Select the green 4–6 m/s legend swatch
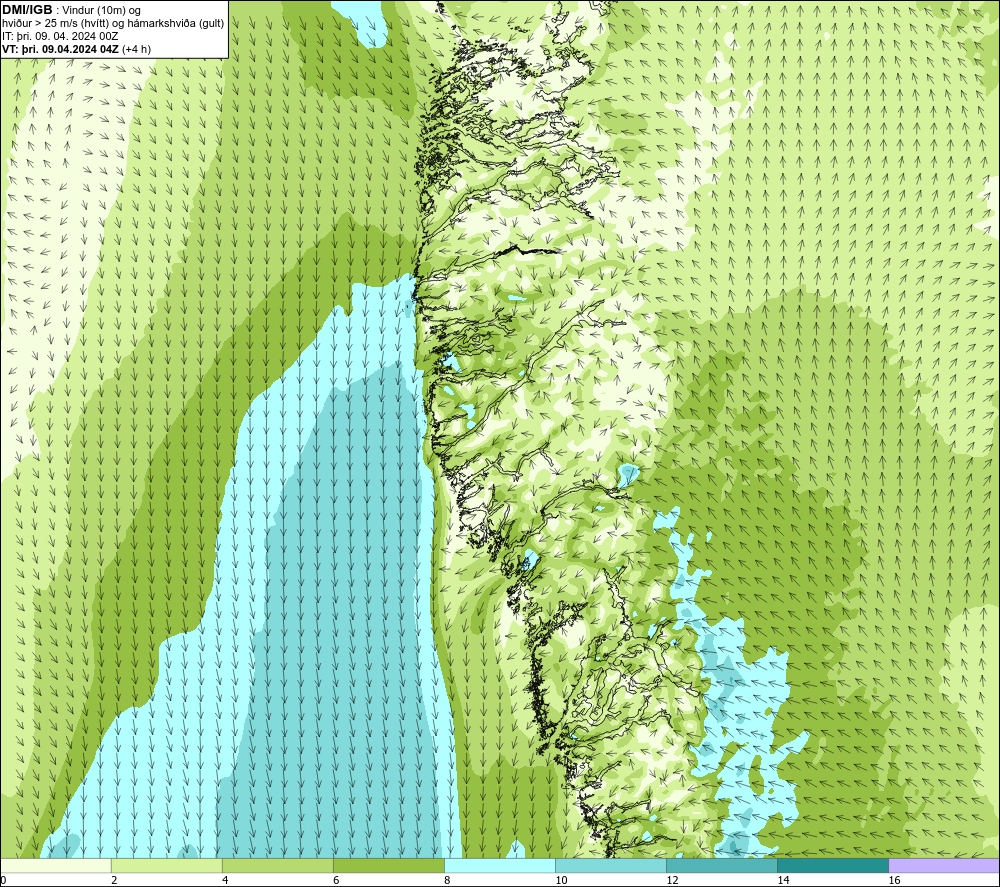 pos(277,865)
